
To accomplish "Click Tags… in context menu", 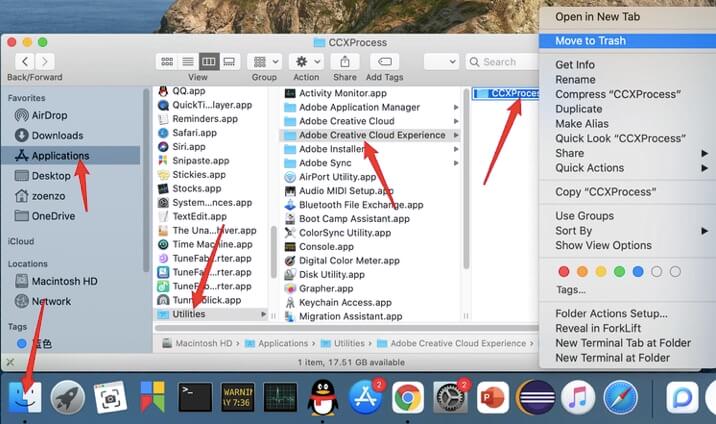I will coord(571,290).
